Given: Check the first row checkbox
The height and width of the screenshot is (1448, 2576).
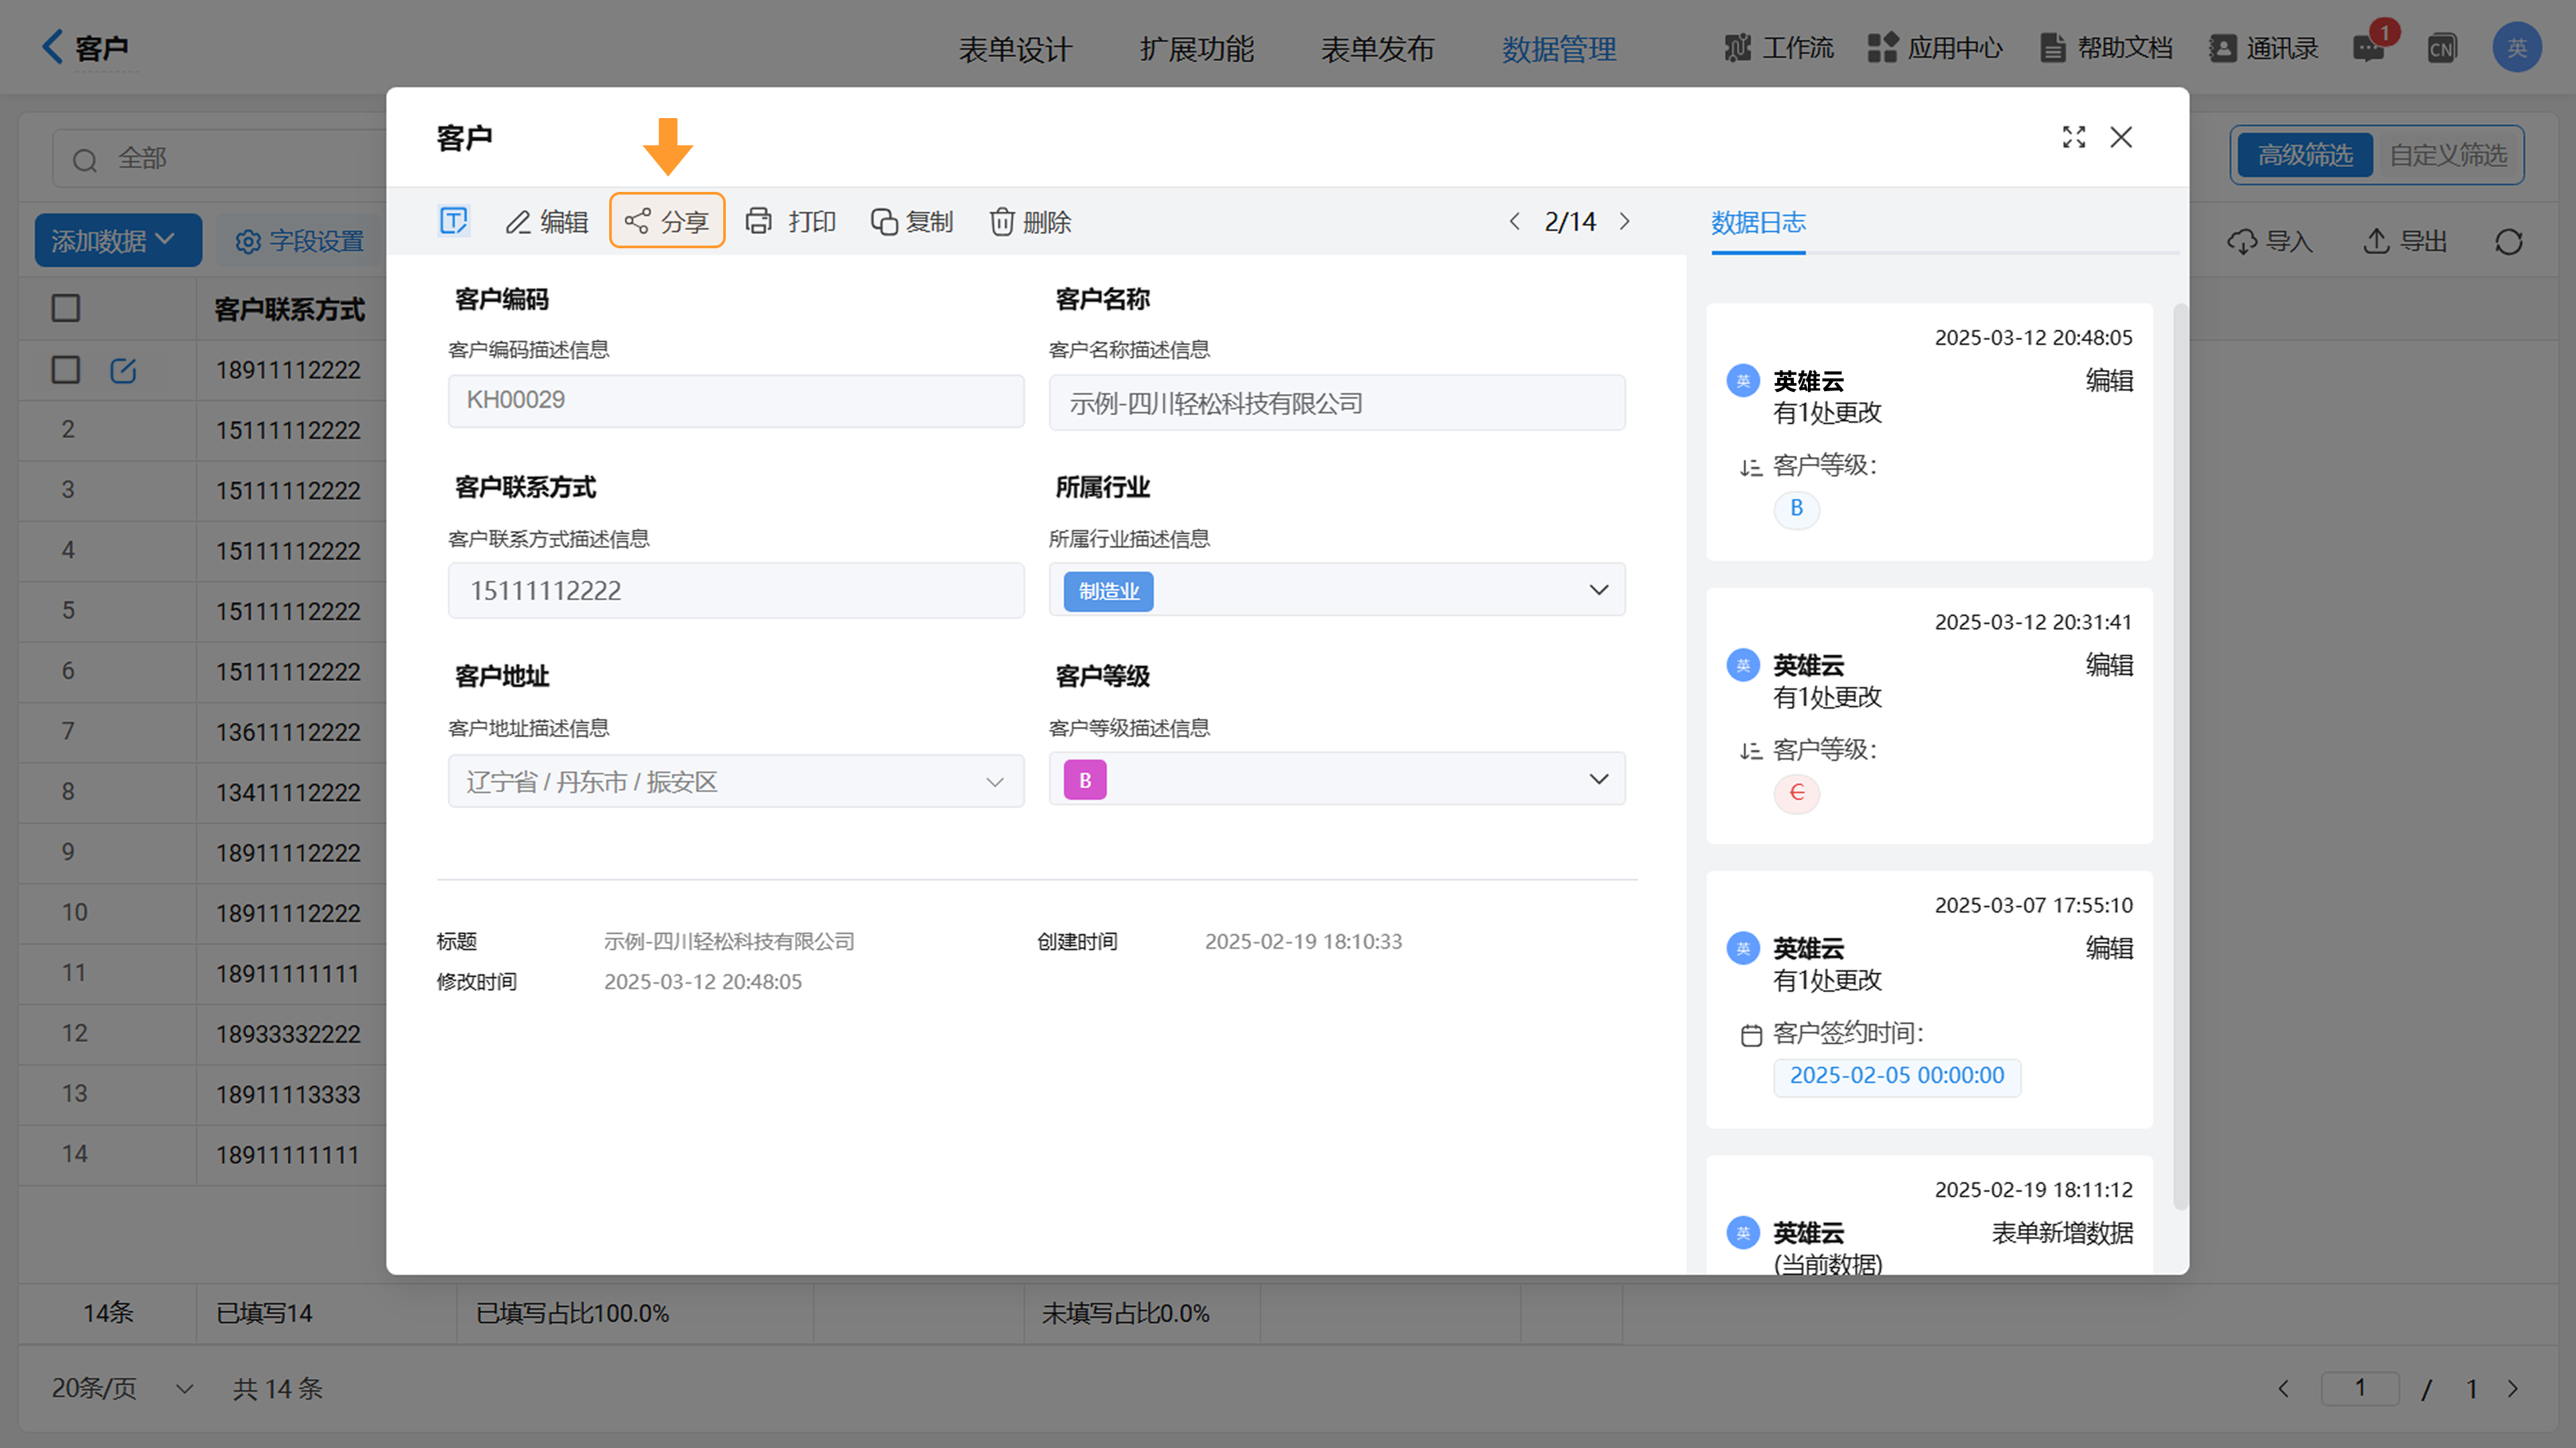Looking at the screenshot, I should pos(66,370).
